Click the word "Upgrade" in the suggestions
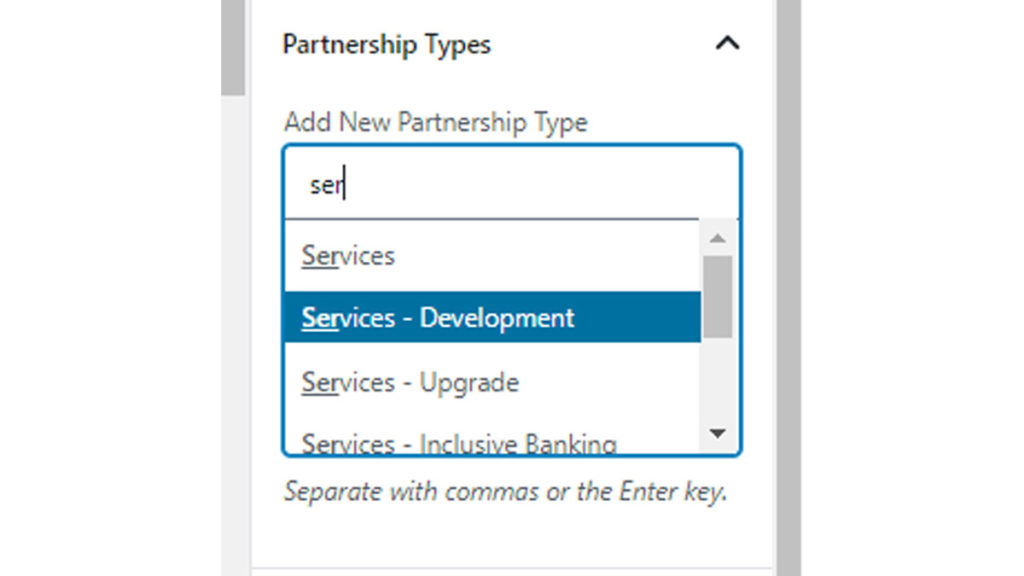Screen dimensions: 1024x576 (x=469, y=382)
